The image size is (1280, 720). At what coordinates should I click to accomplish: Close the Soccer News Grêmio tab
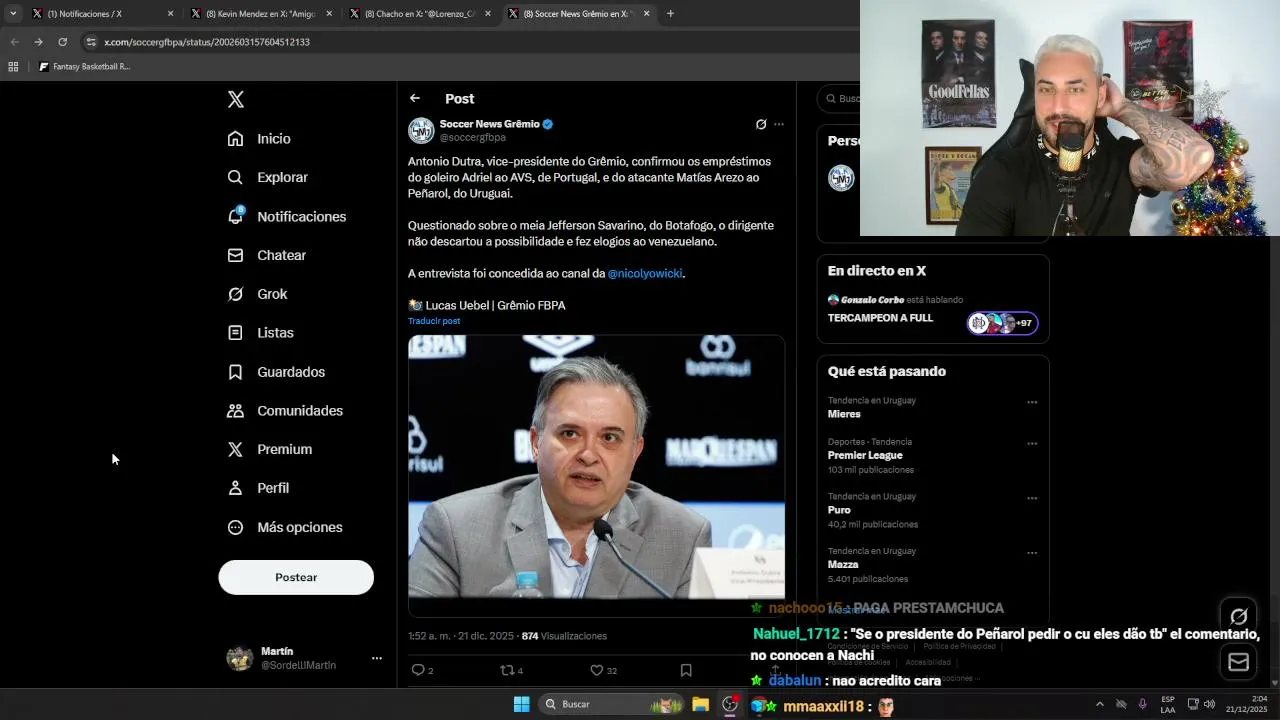(647, 14)
